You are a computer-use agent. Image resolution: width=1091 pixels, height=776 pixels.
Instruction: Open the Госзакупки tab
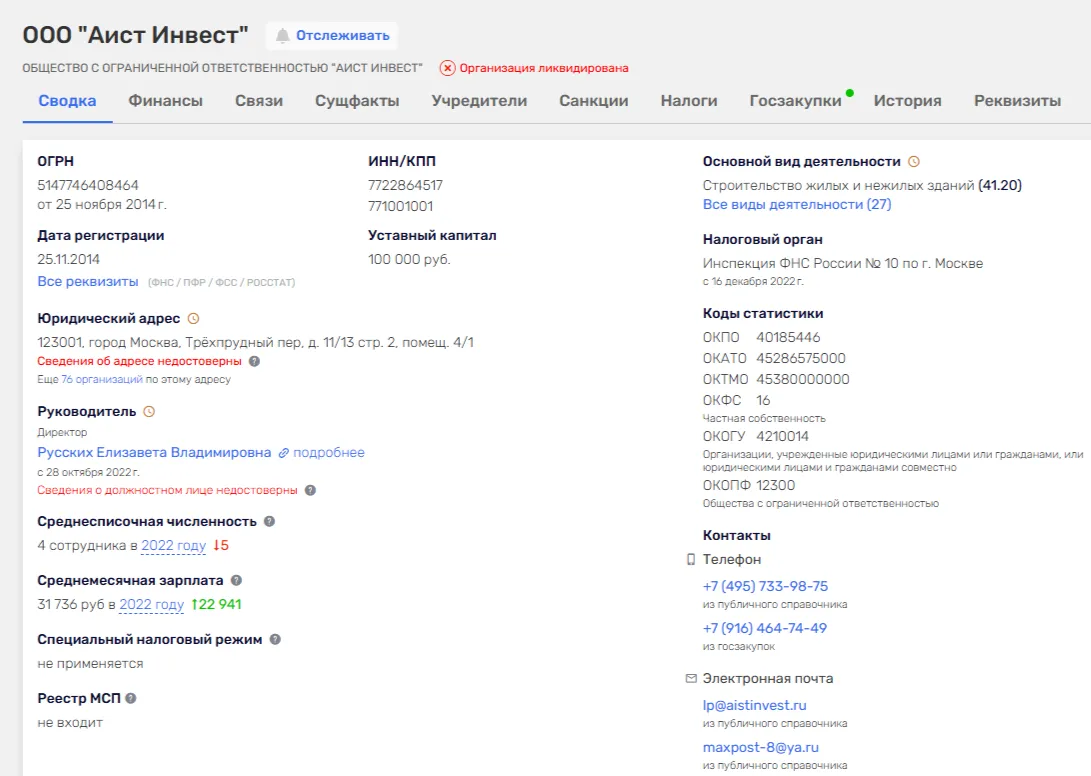click(795, 101)
